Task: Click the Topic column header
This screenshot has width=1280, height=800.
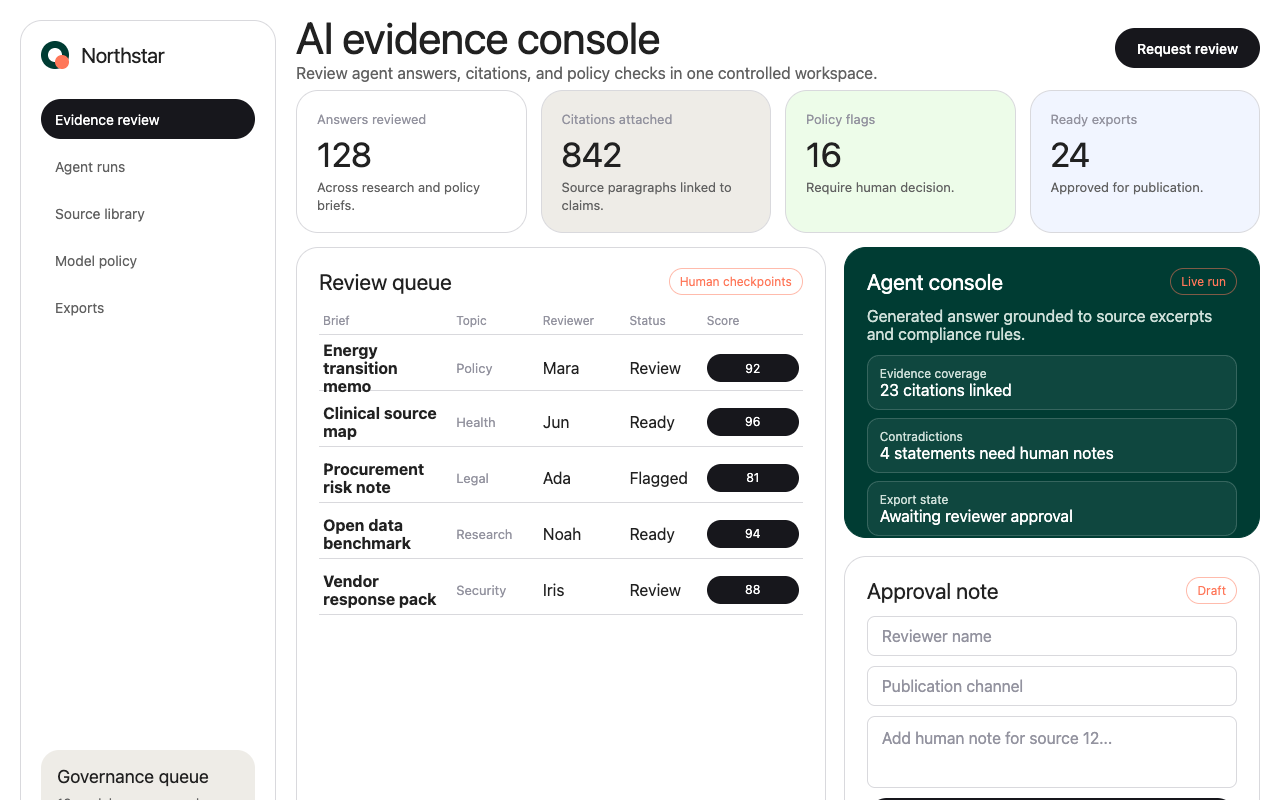Action: pos(471,321)
